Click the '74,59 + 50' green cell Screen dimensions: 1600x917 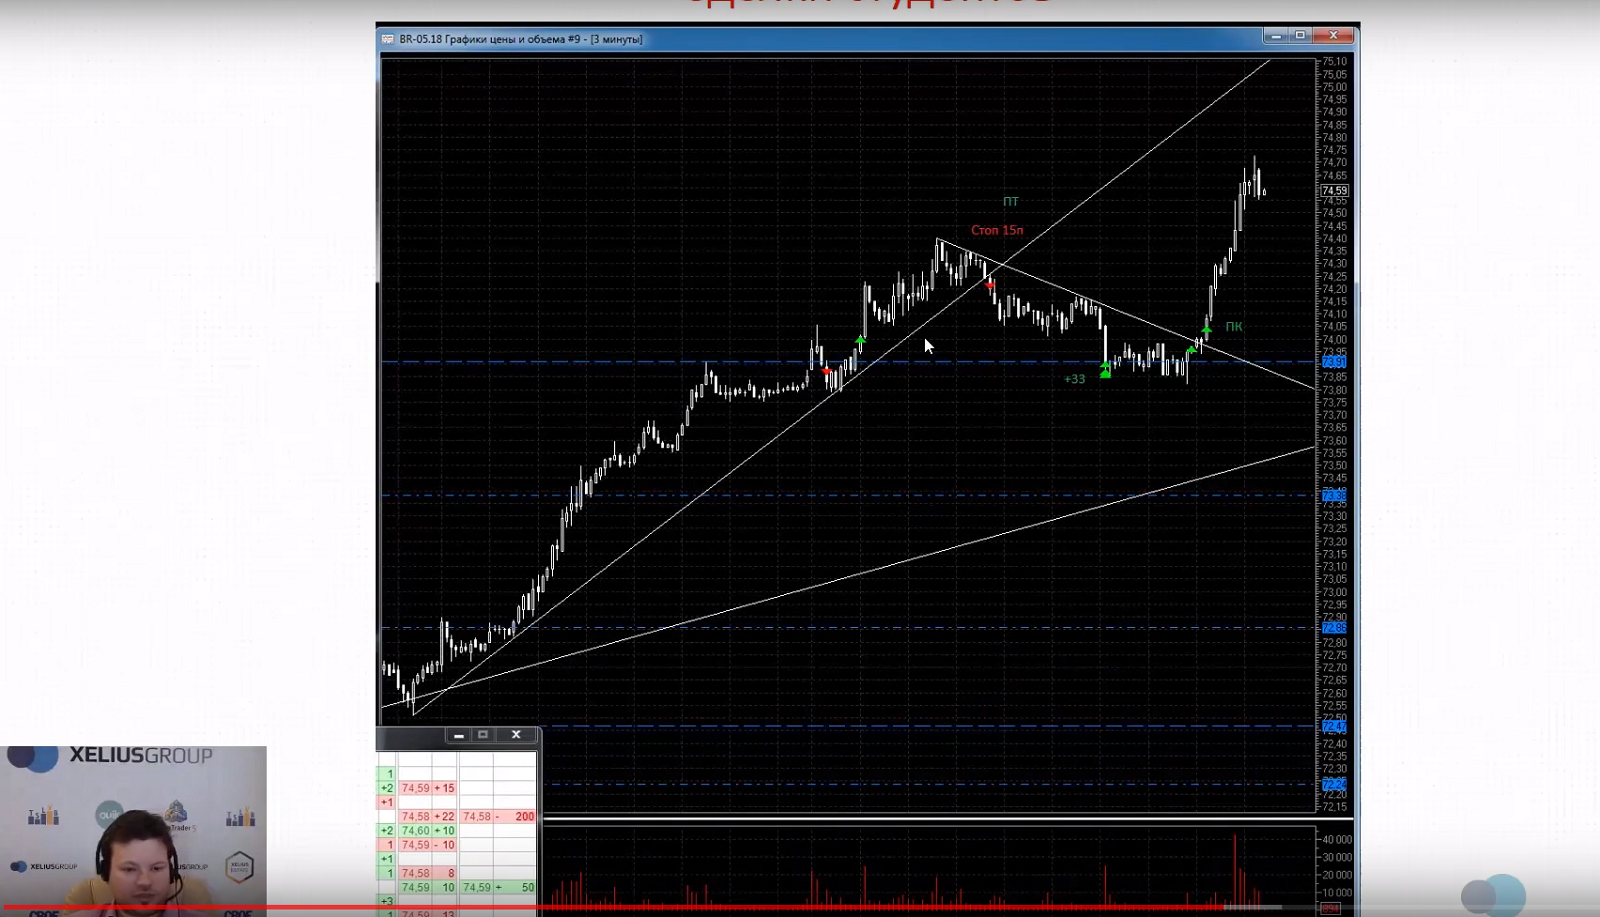pyautogui.click(x=498, y=887)
